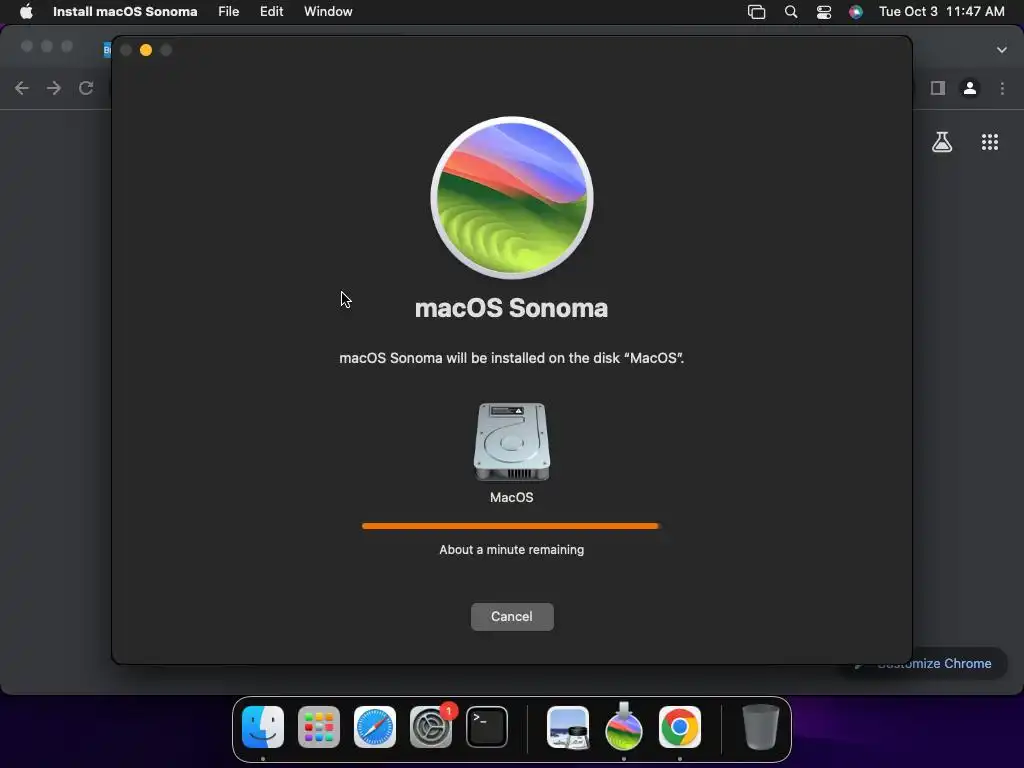
Task: Minimize the installer window with yellow button
Action: tap(146, 50)
